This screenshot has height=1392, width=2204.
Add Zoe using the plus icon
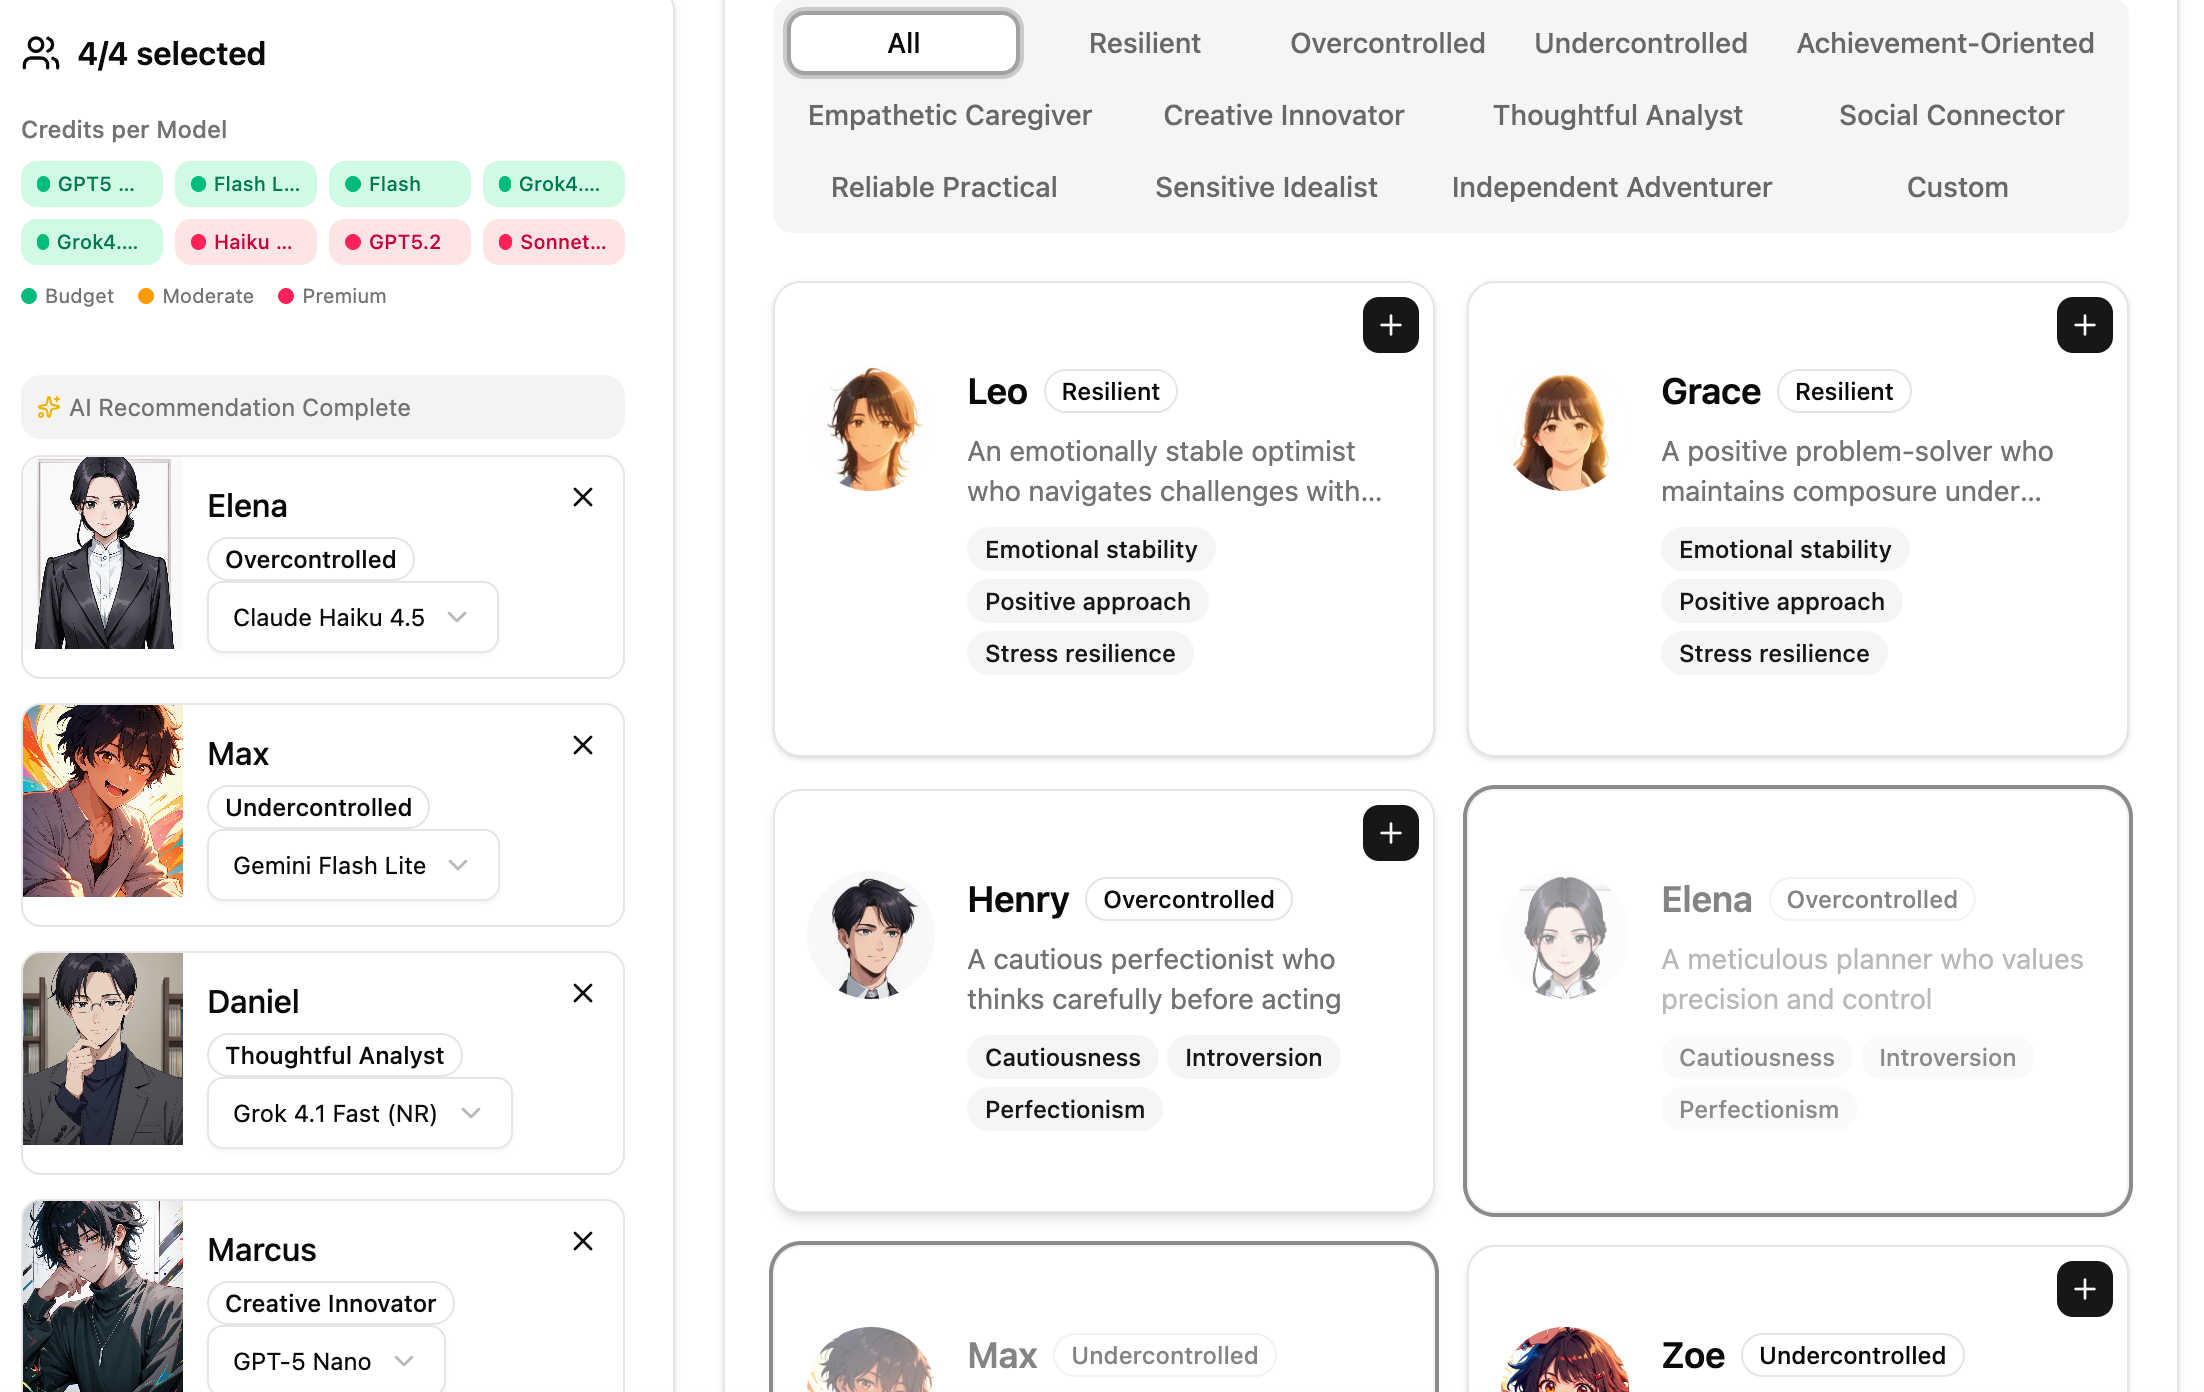(2084, 1290)
